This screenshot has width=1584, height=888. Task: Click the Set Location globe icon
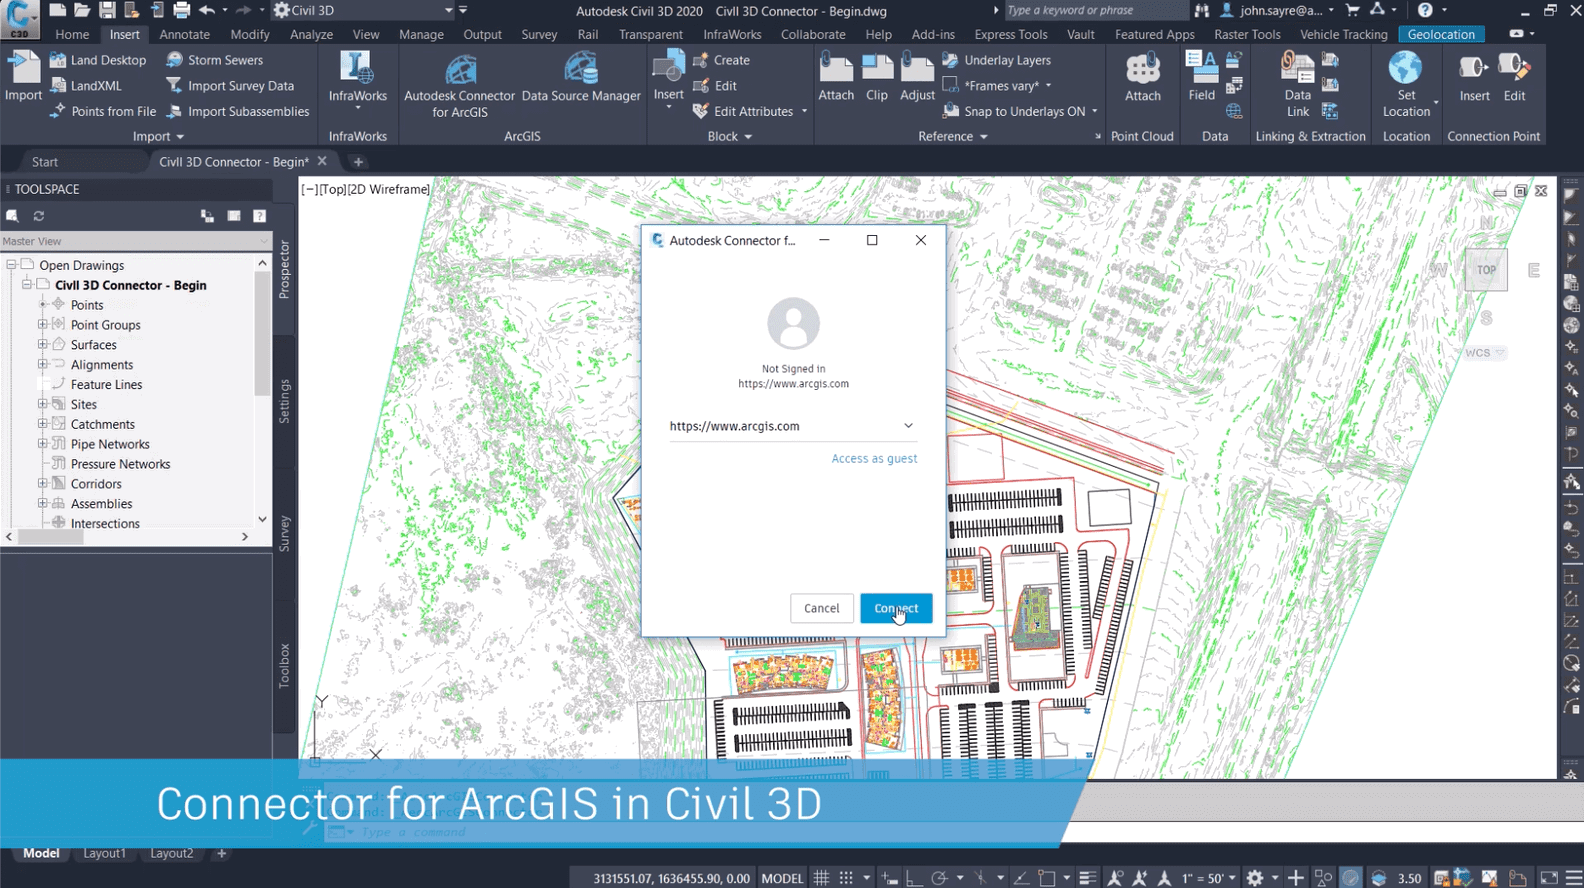click(1405, 70)
